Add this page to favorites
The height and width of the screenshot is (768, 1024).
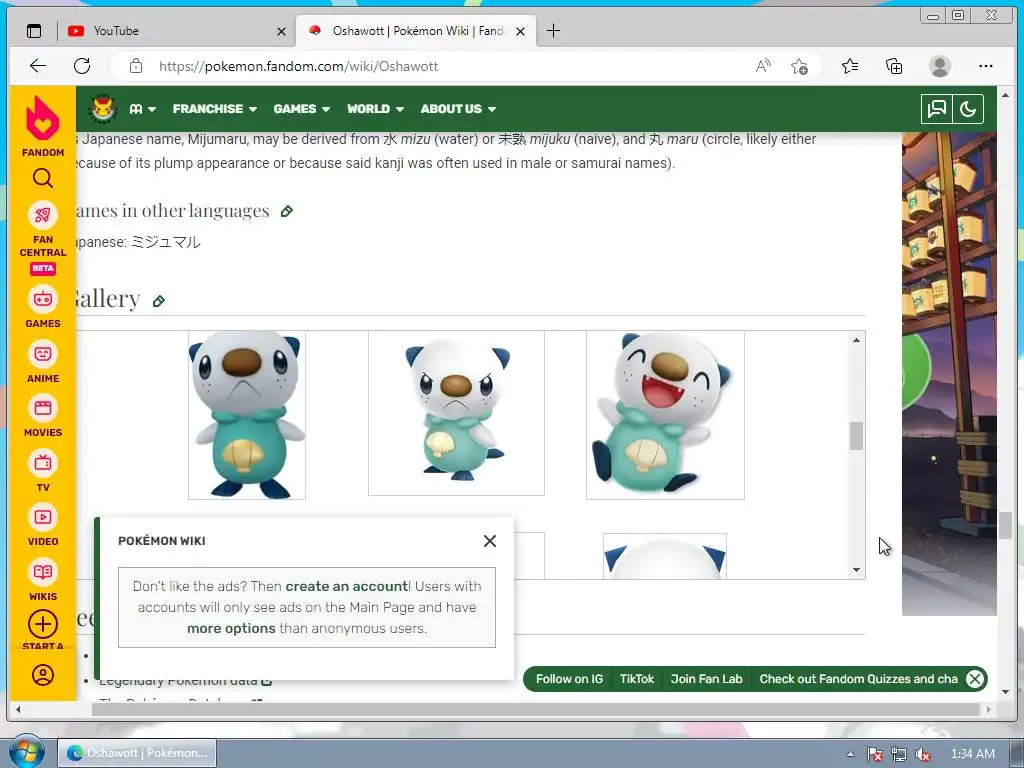(799, 66)
